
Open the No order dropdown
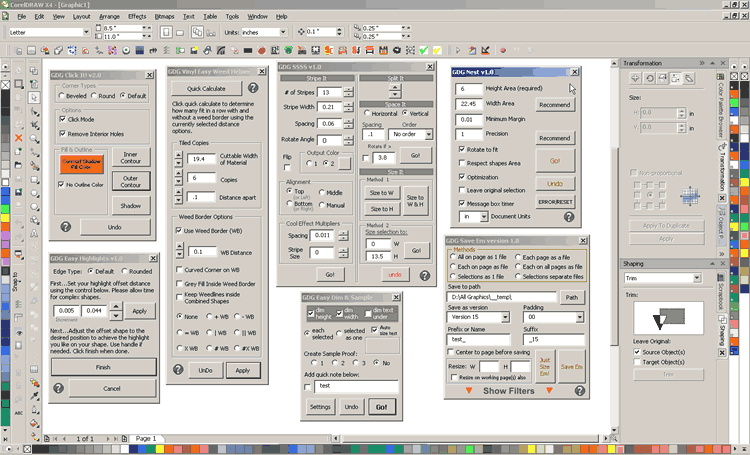[429, 134]
